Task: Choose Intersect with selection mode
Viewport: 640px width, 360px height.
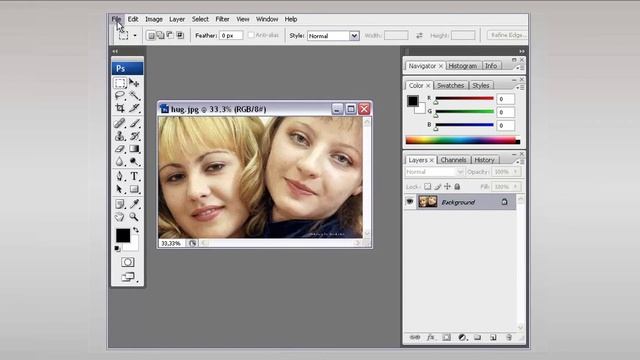Action: pos(180,36)
